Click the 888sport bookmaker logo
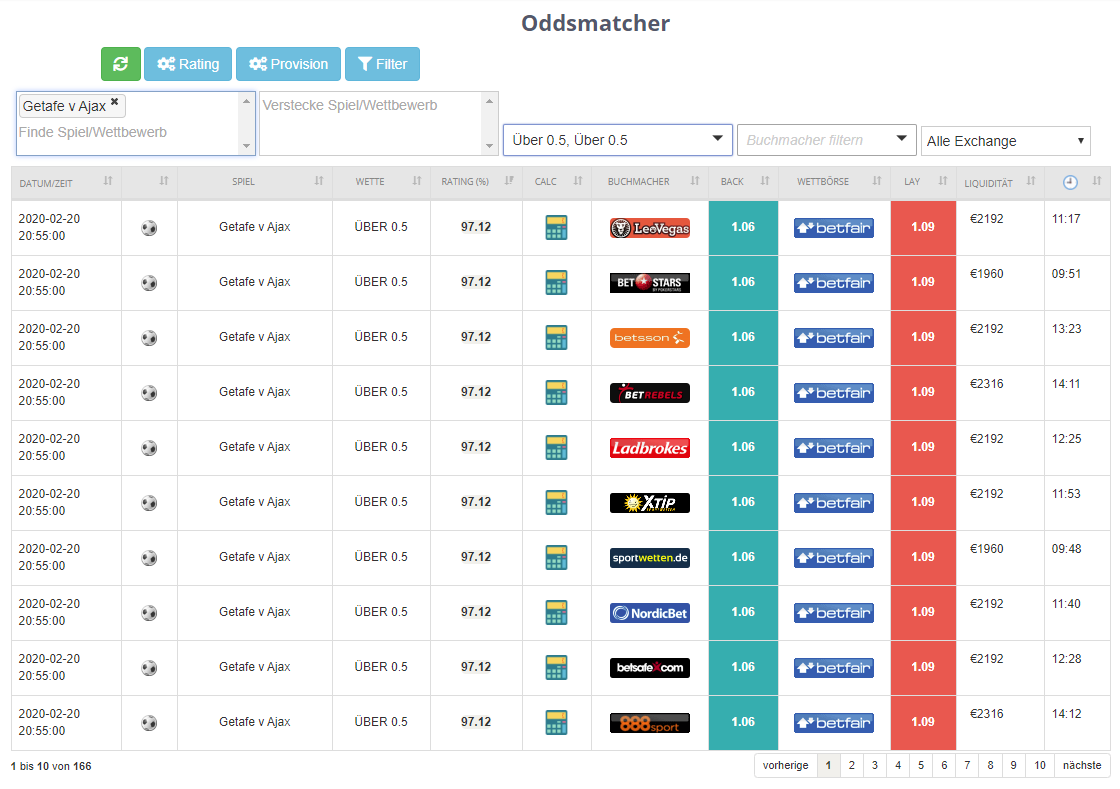1120x789 pixels. pyautogui.click(x=650, y=723)
